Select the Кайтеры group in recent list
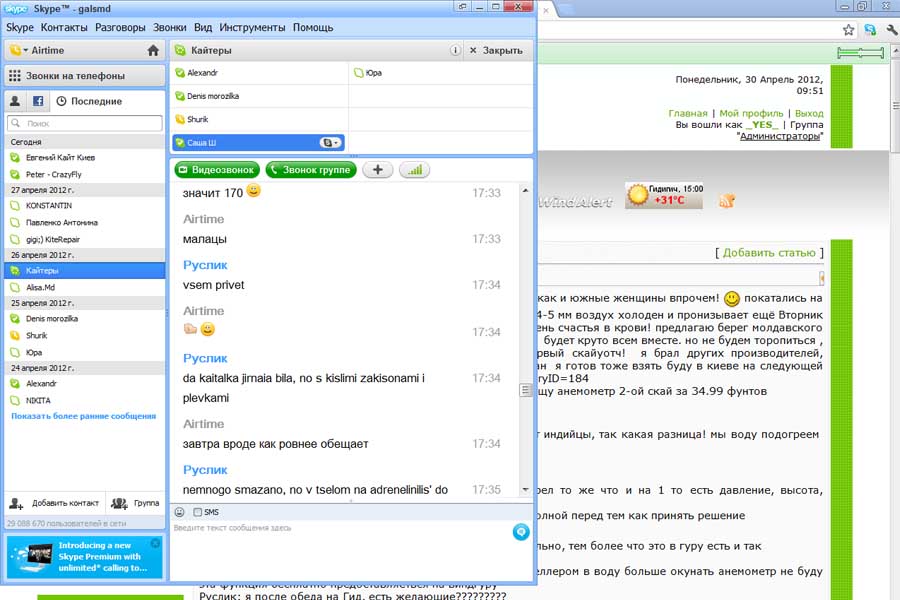The height and width of the screenshot is (600, 900). 85,270
